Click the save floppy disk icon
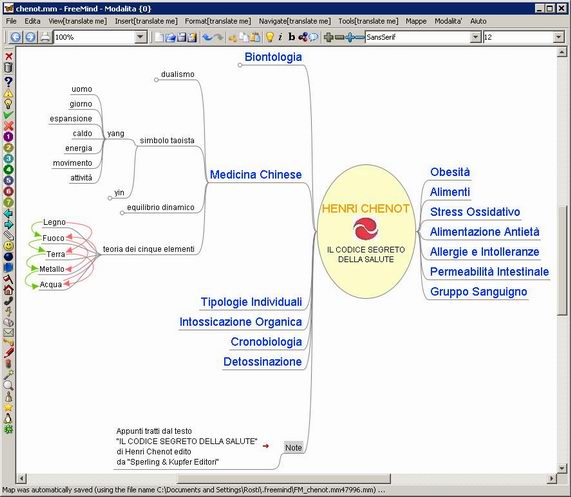Screen dimensions: 571x497 point(181,37)
